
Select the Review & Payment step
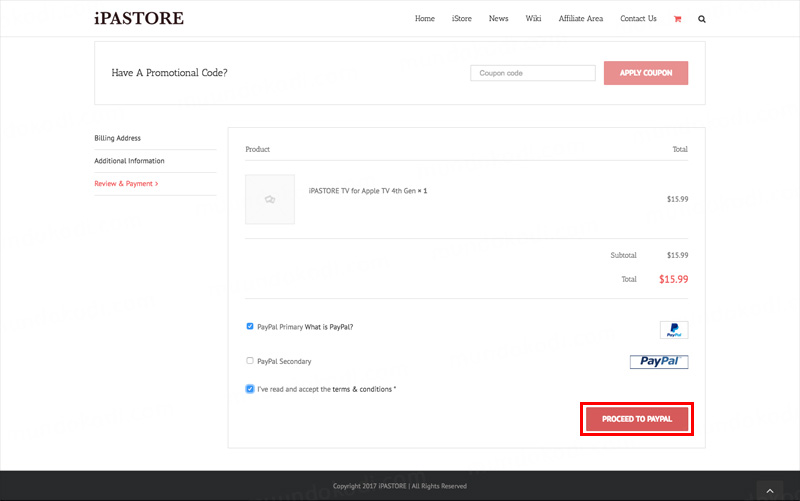coord(126,184)
